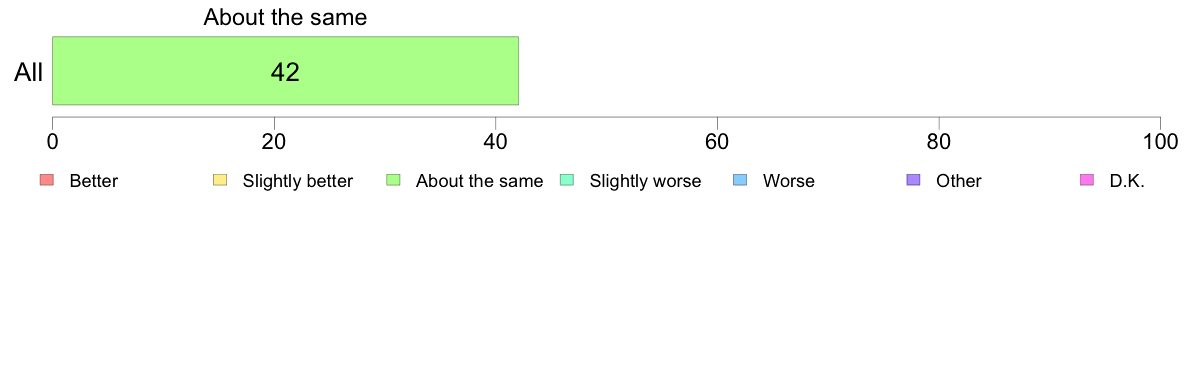
Task: Click the 'Slightly better' legend text
Action: coord(298,181)
